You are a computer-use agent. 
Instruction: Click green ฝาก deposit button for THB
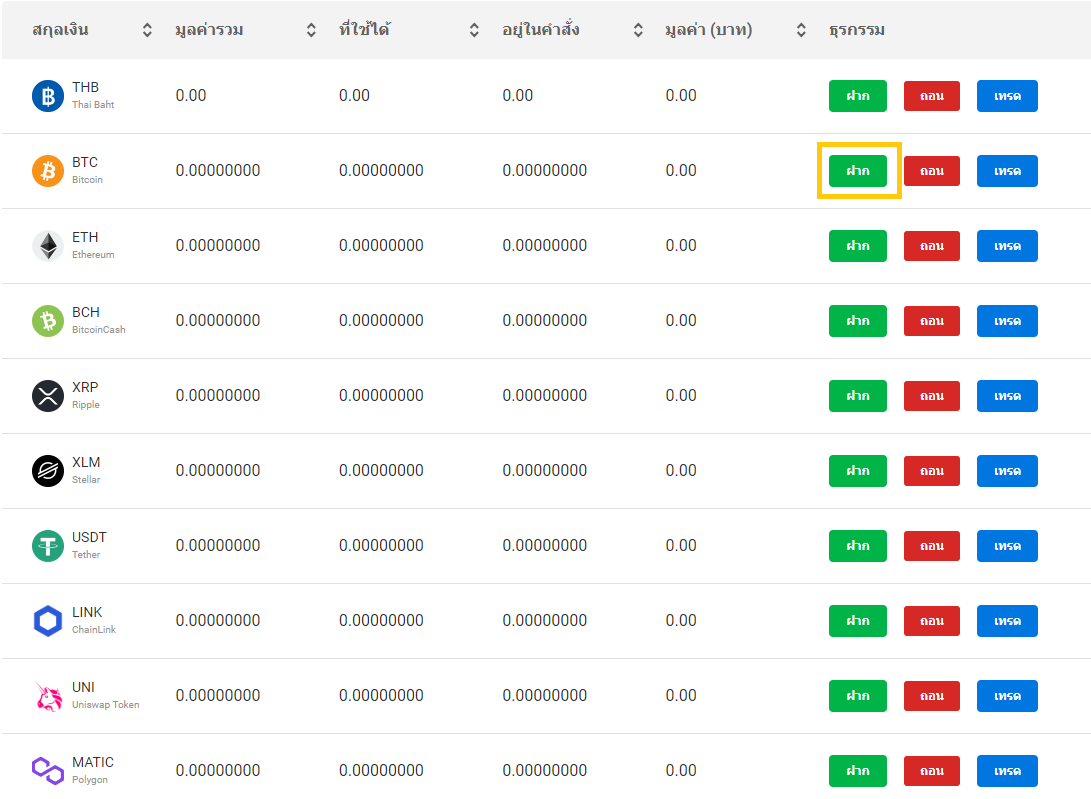pos(858,96)
